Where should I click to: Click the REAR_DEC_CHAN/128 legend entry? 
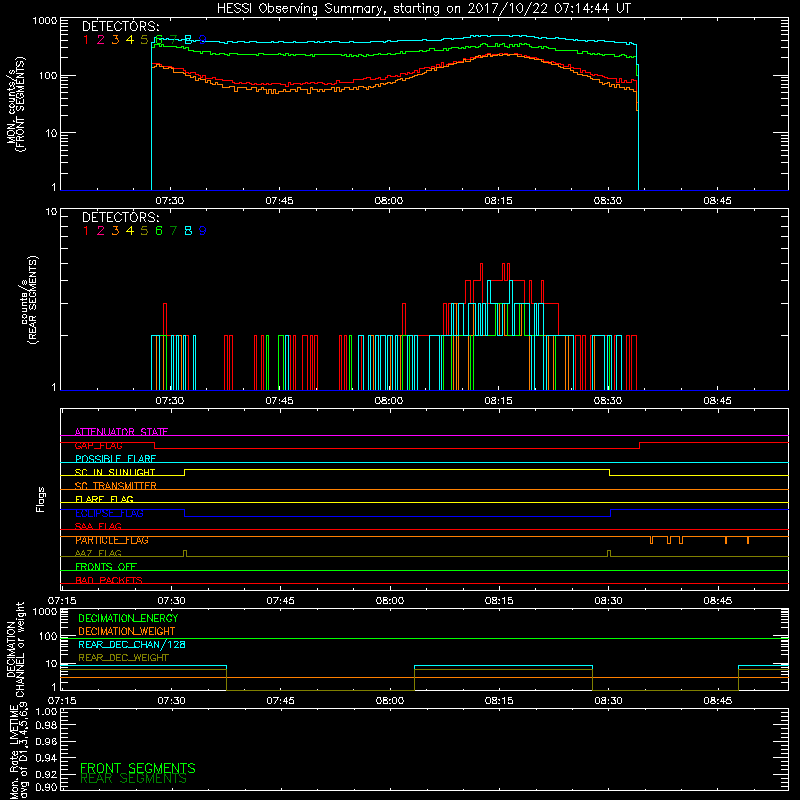132,645
